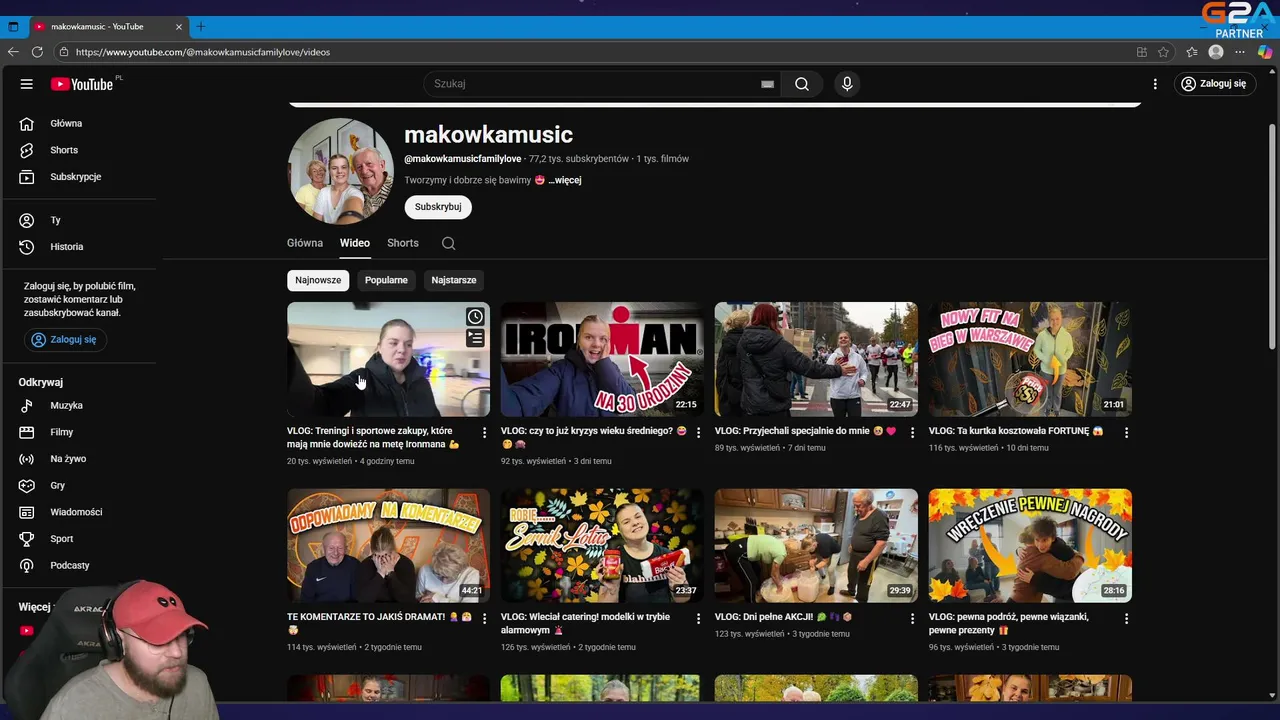Open video title Ta kurtka kosztowała FORTUNĘ
Viewport: 1280px width, 720px height.
coord(1016,431)
